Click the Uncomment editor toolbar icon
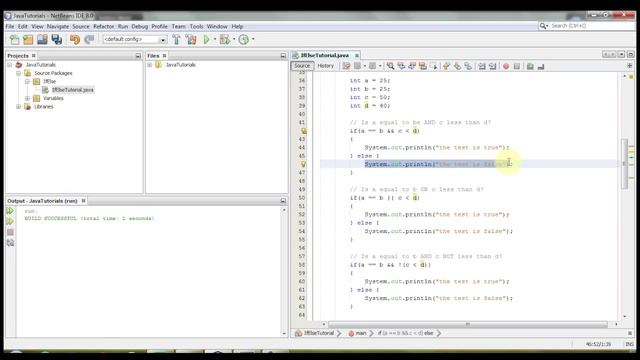640x360 pixels. (541, 66)
